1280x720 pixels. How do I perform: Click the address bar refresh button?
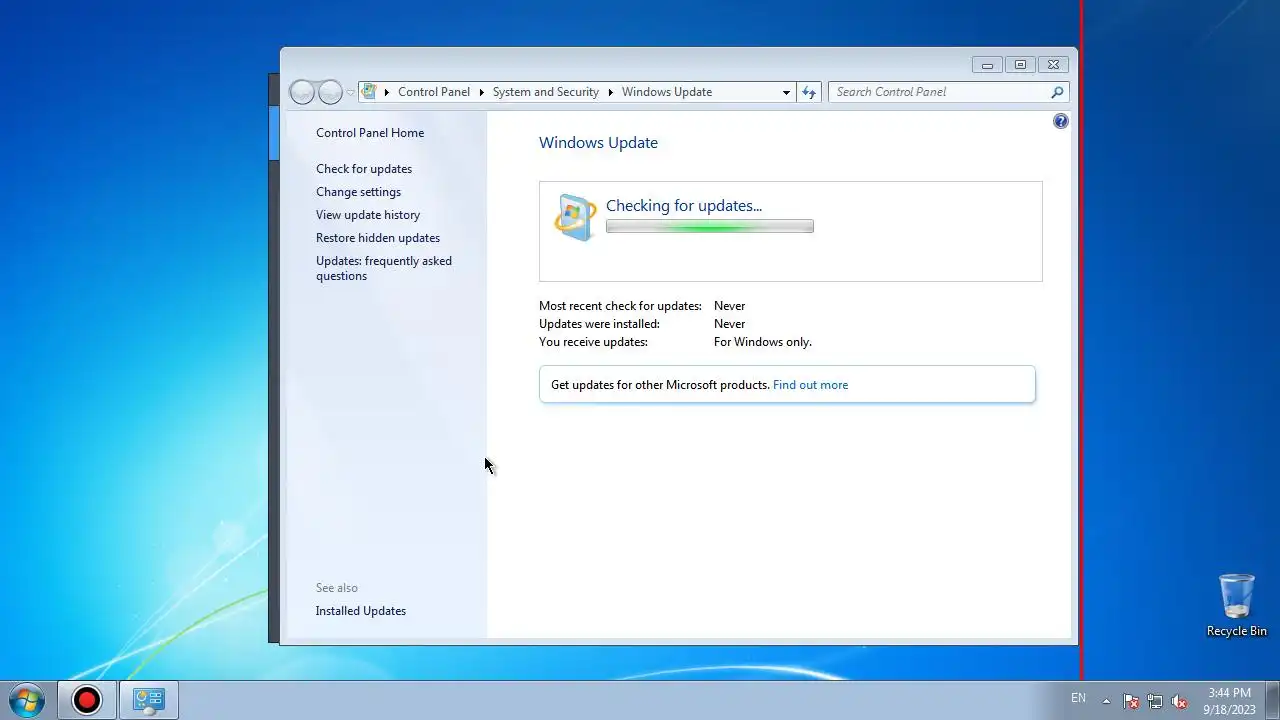tap(809, 92)
